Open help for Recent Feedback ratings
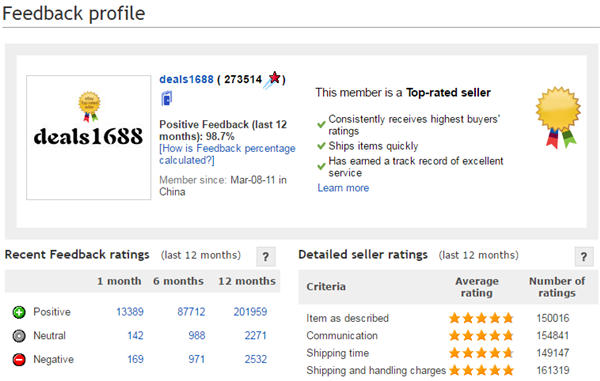Screen dimensions: 600x381 pyautogui.click(x=266, y=256)
